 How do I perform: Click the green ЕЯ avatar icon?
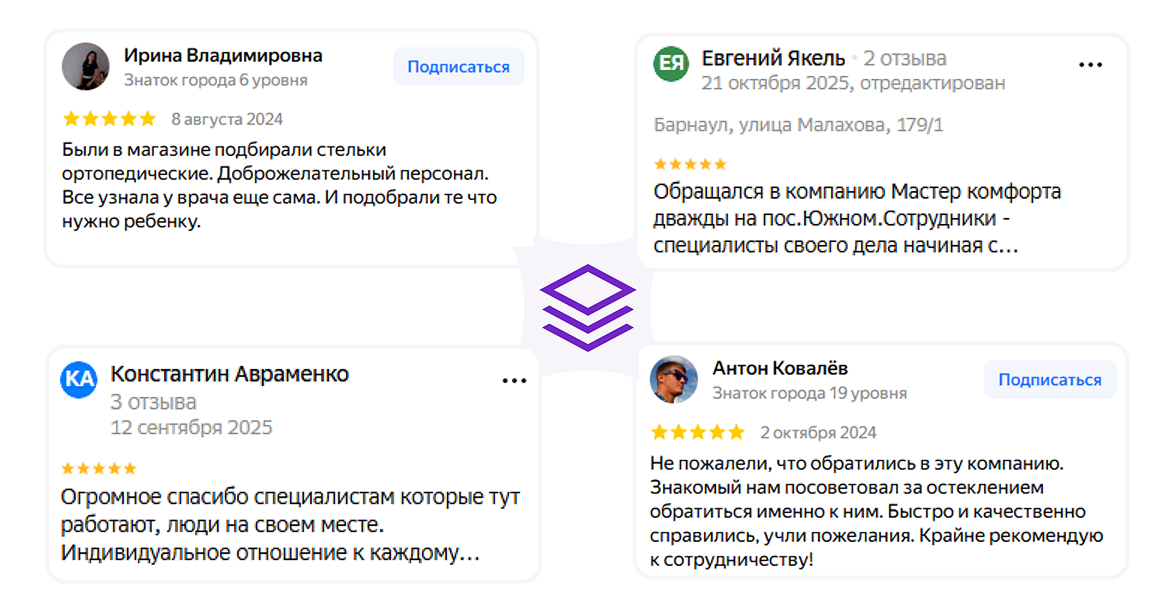[671, 65]
